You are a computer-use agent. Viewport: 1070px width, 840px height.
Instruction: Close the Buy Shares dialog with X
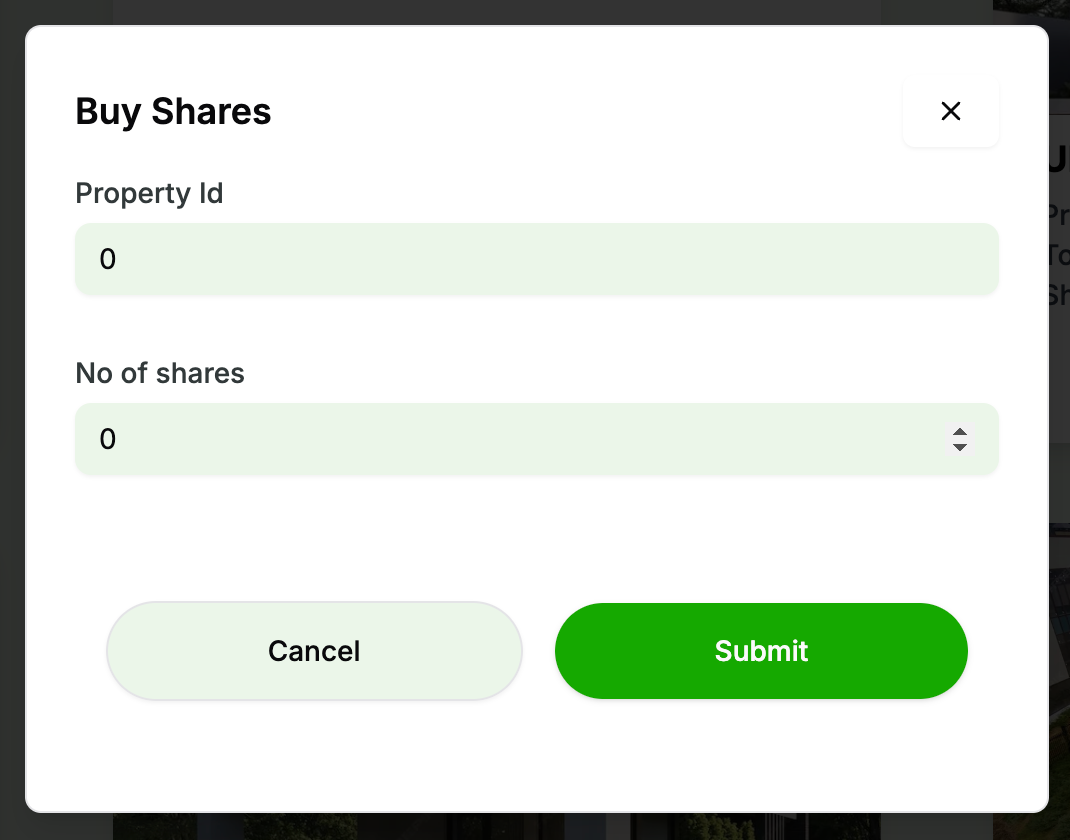click(x=950, y=111)
